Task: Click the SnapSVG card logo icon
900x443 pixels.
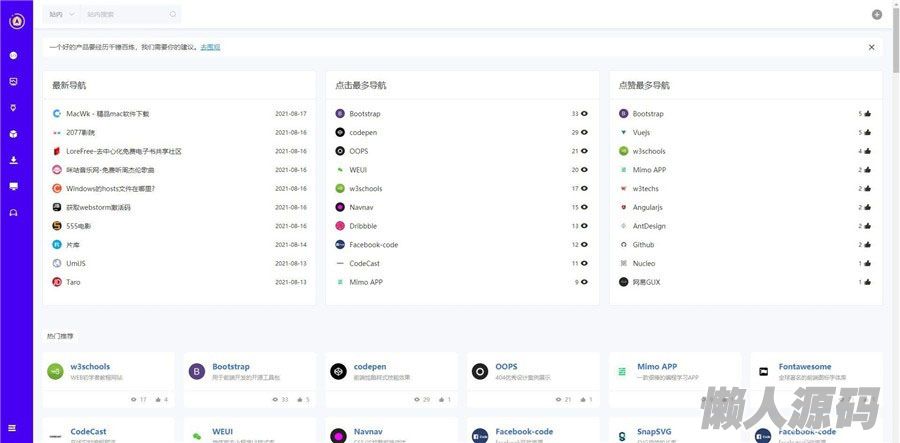Action: point(622,437)
